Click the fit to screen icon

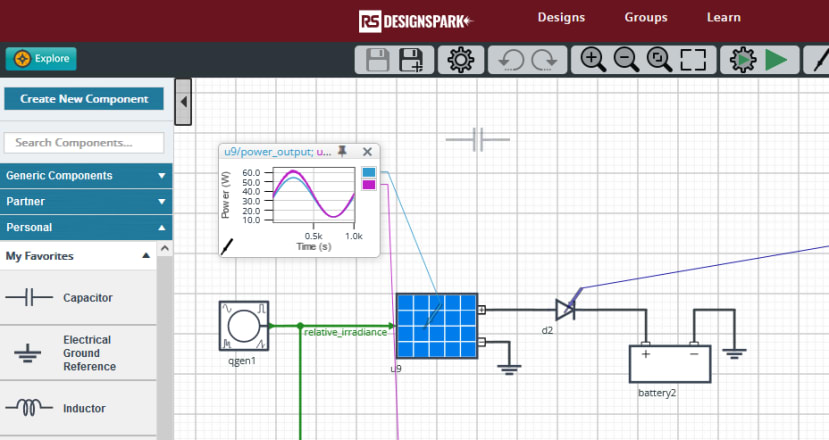693,60
